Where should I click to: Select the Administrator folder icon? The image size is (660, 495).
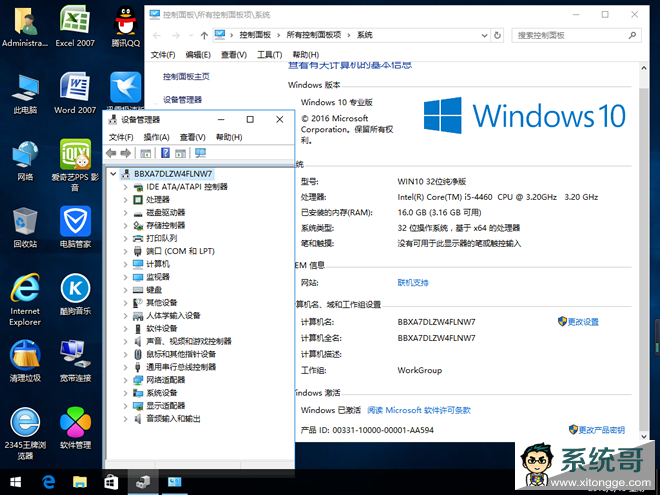[x=25, y=25]
